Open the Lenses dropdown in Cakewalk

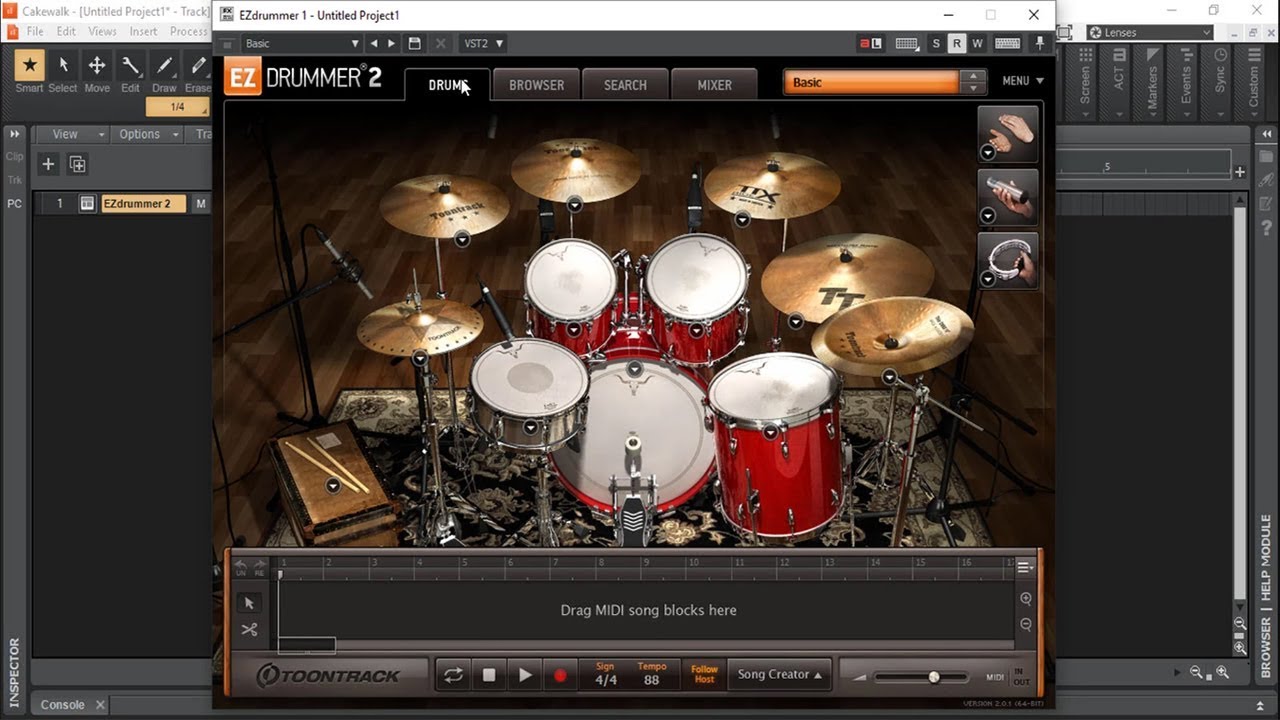tap(1149, 32)
